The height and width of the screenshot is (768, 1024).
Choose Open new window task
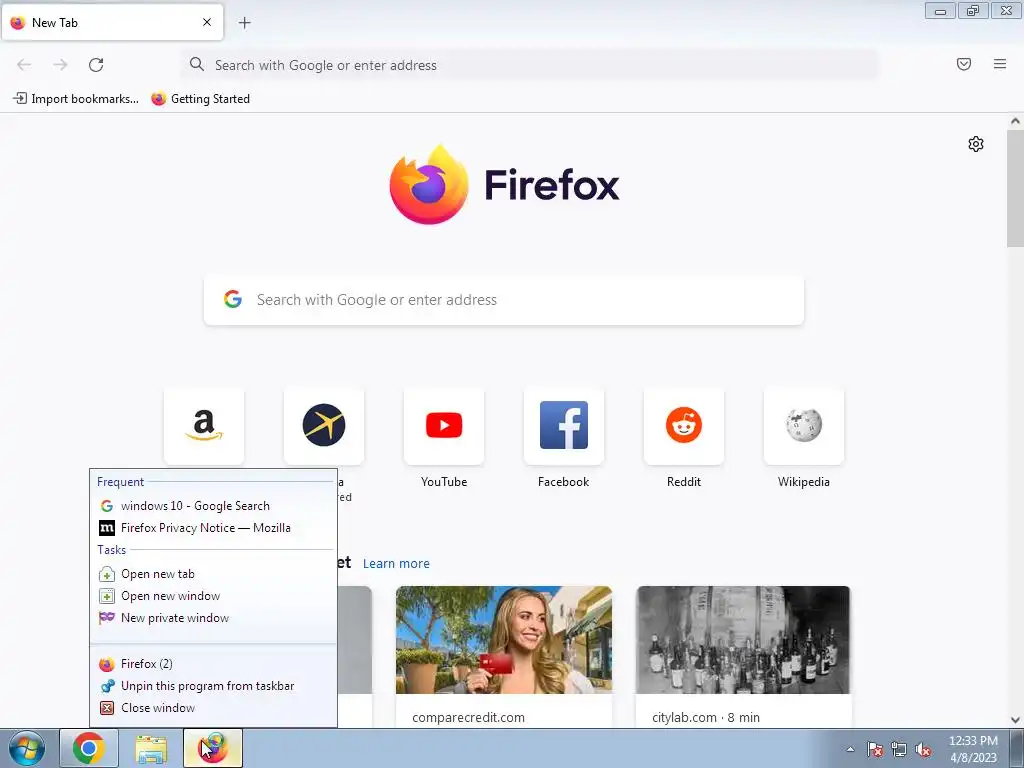coord(214,596)
